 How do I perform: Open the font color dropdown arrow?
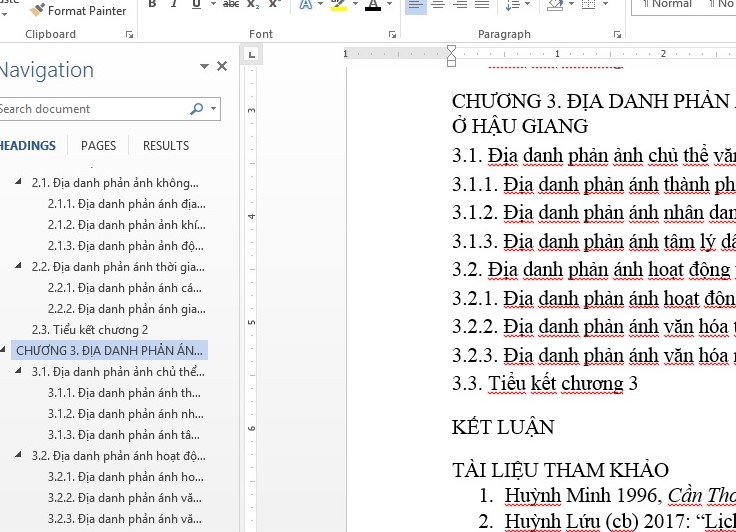click(x=390, y=4)
